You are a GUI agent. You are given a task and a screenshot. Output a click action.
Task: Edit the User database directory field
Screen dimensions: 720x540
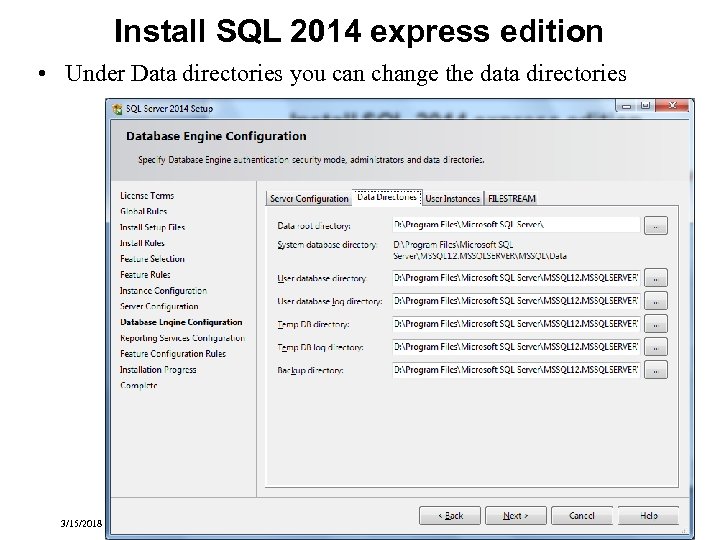point(516,278)
